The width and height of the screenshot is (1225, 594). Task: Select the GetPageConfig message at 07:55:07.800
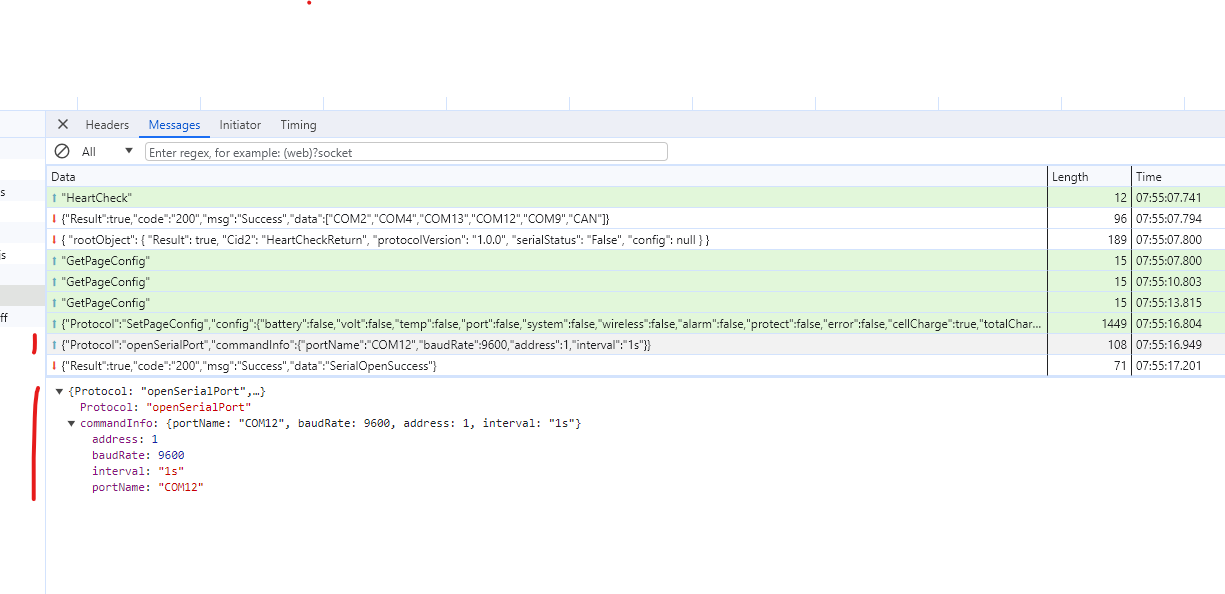(635, 261)
